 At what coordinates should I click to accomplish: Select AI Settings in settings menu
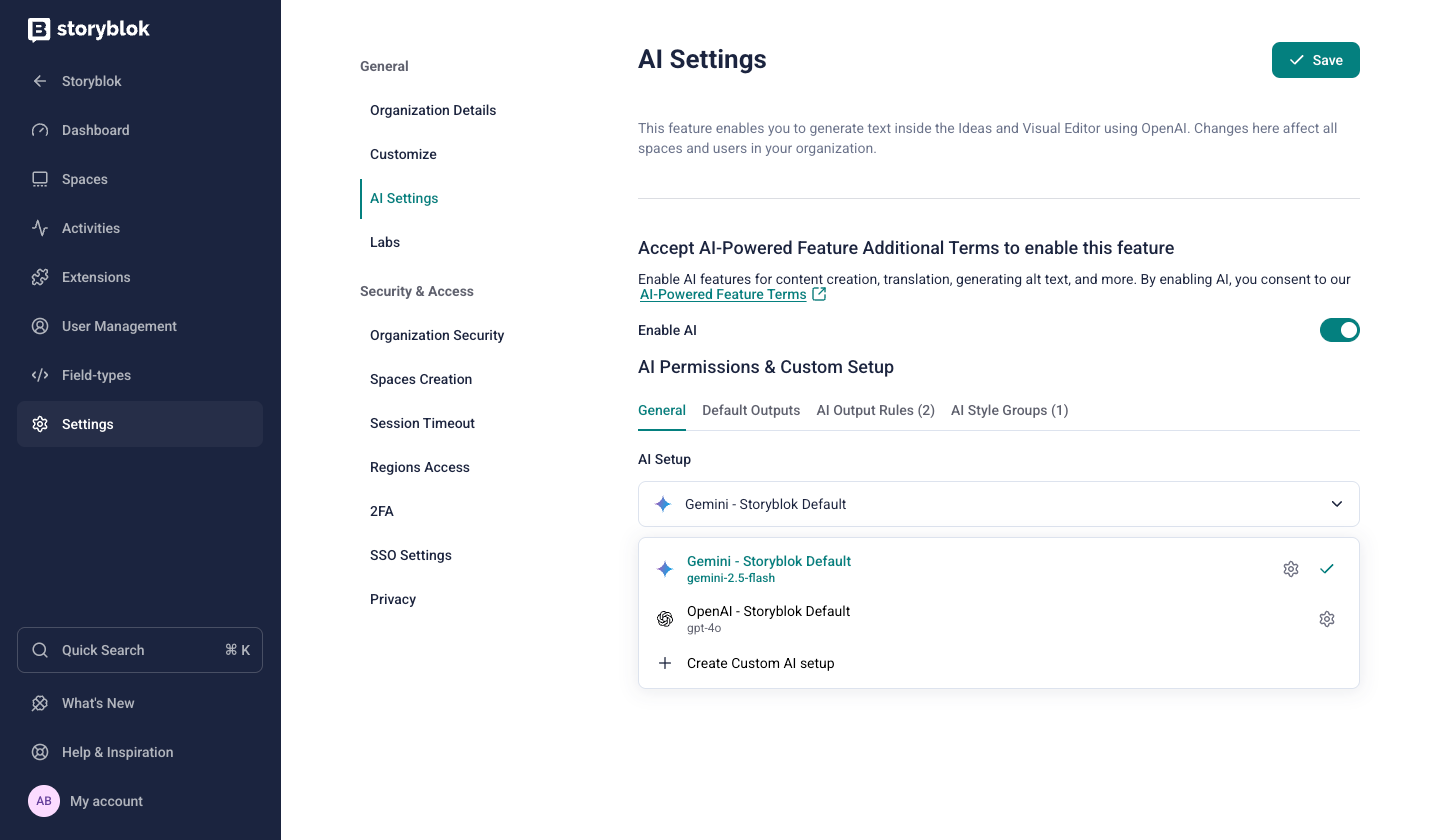click(x=404, y=198)
